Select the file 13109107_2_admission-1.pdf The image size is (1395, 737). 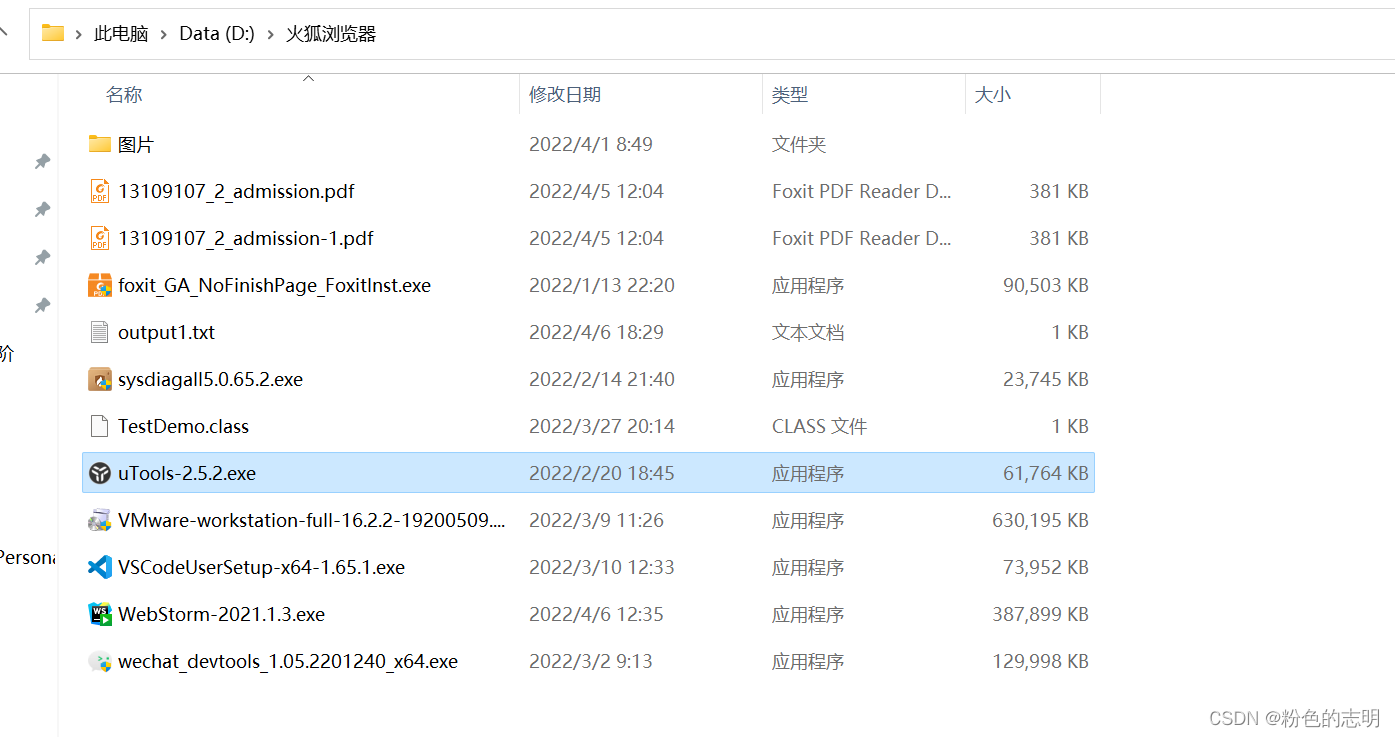click(246, 238)
